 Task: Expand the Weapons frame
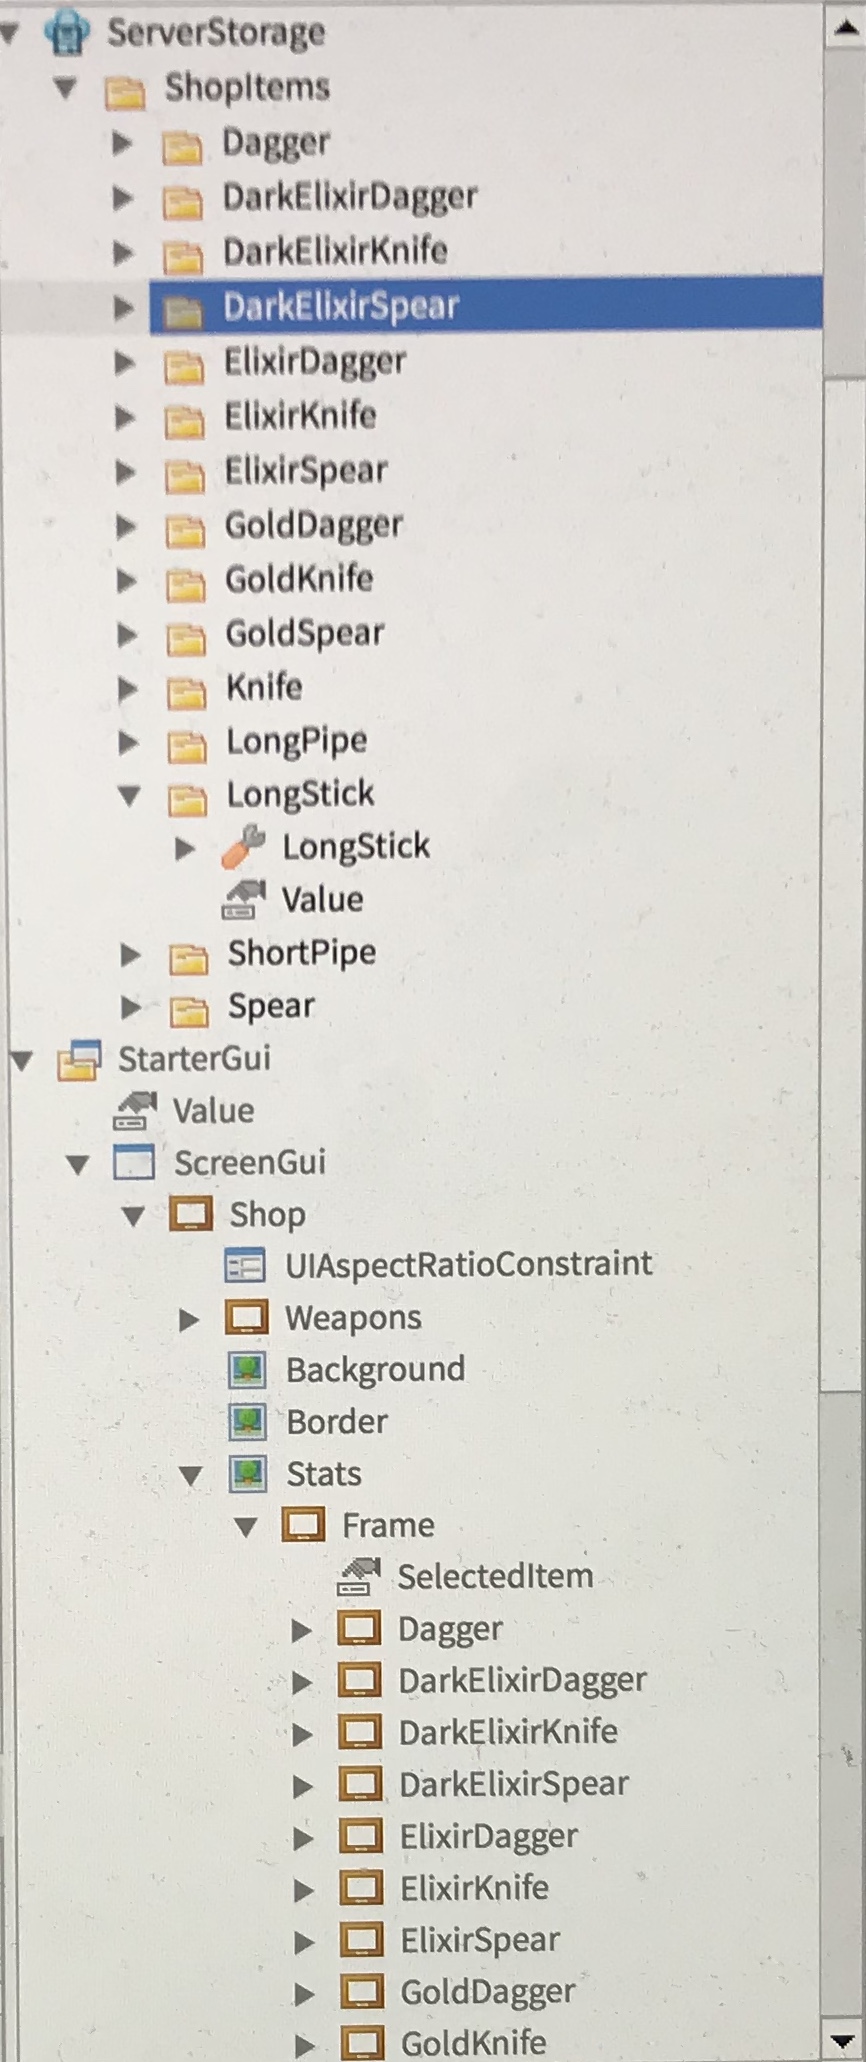click(x=190, y=1317)
